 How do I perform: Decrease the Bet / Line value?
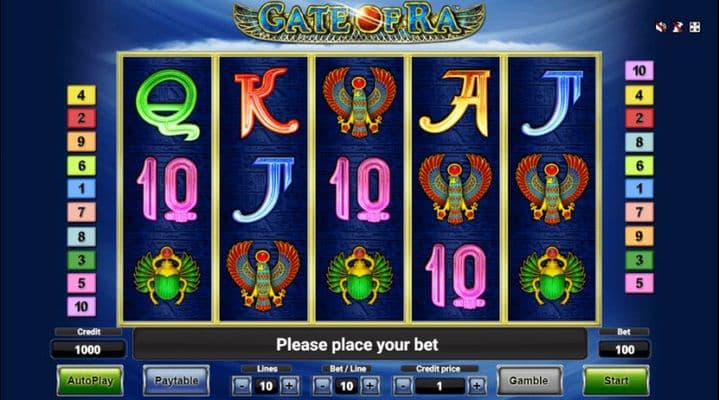(322, 386)
